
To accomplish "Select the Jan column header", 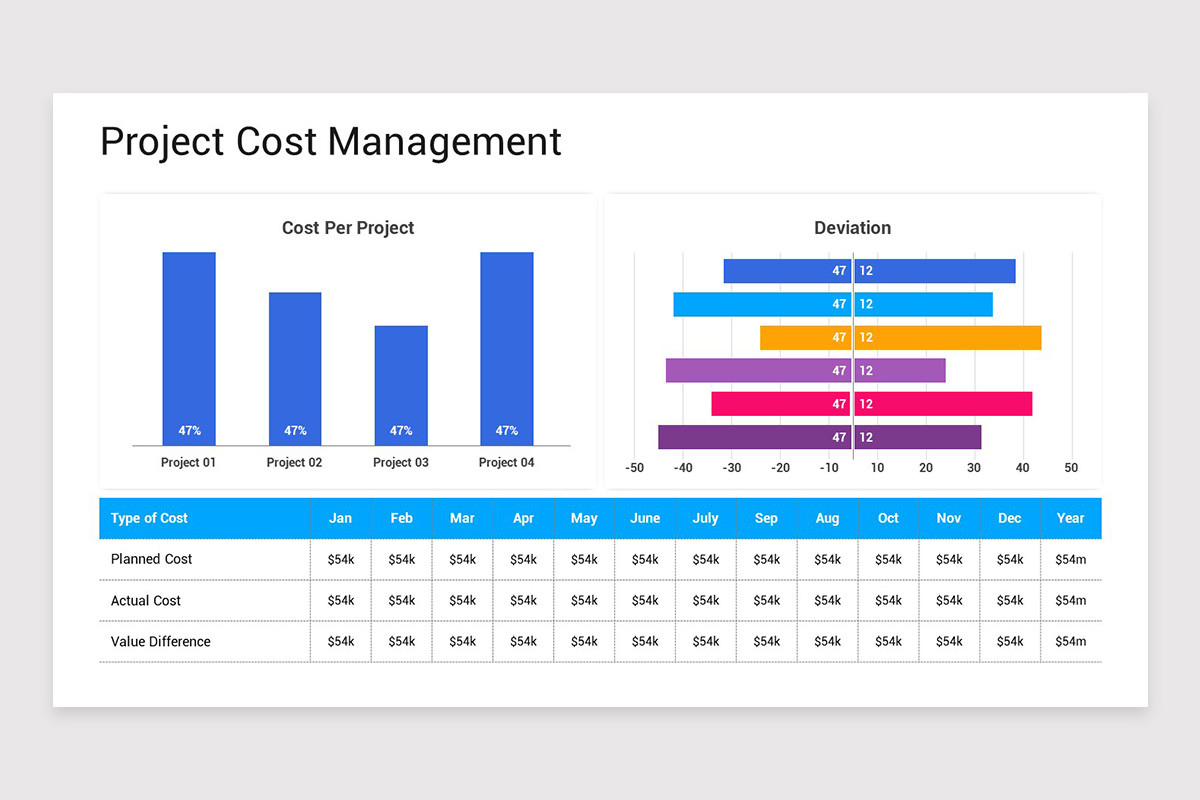I will pos(340,518).
